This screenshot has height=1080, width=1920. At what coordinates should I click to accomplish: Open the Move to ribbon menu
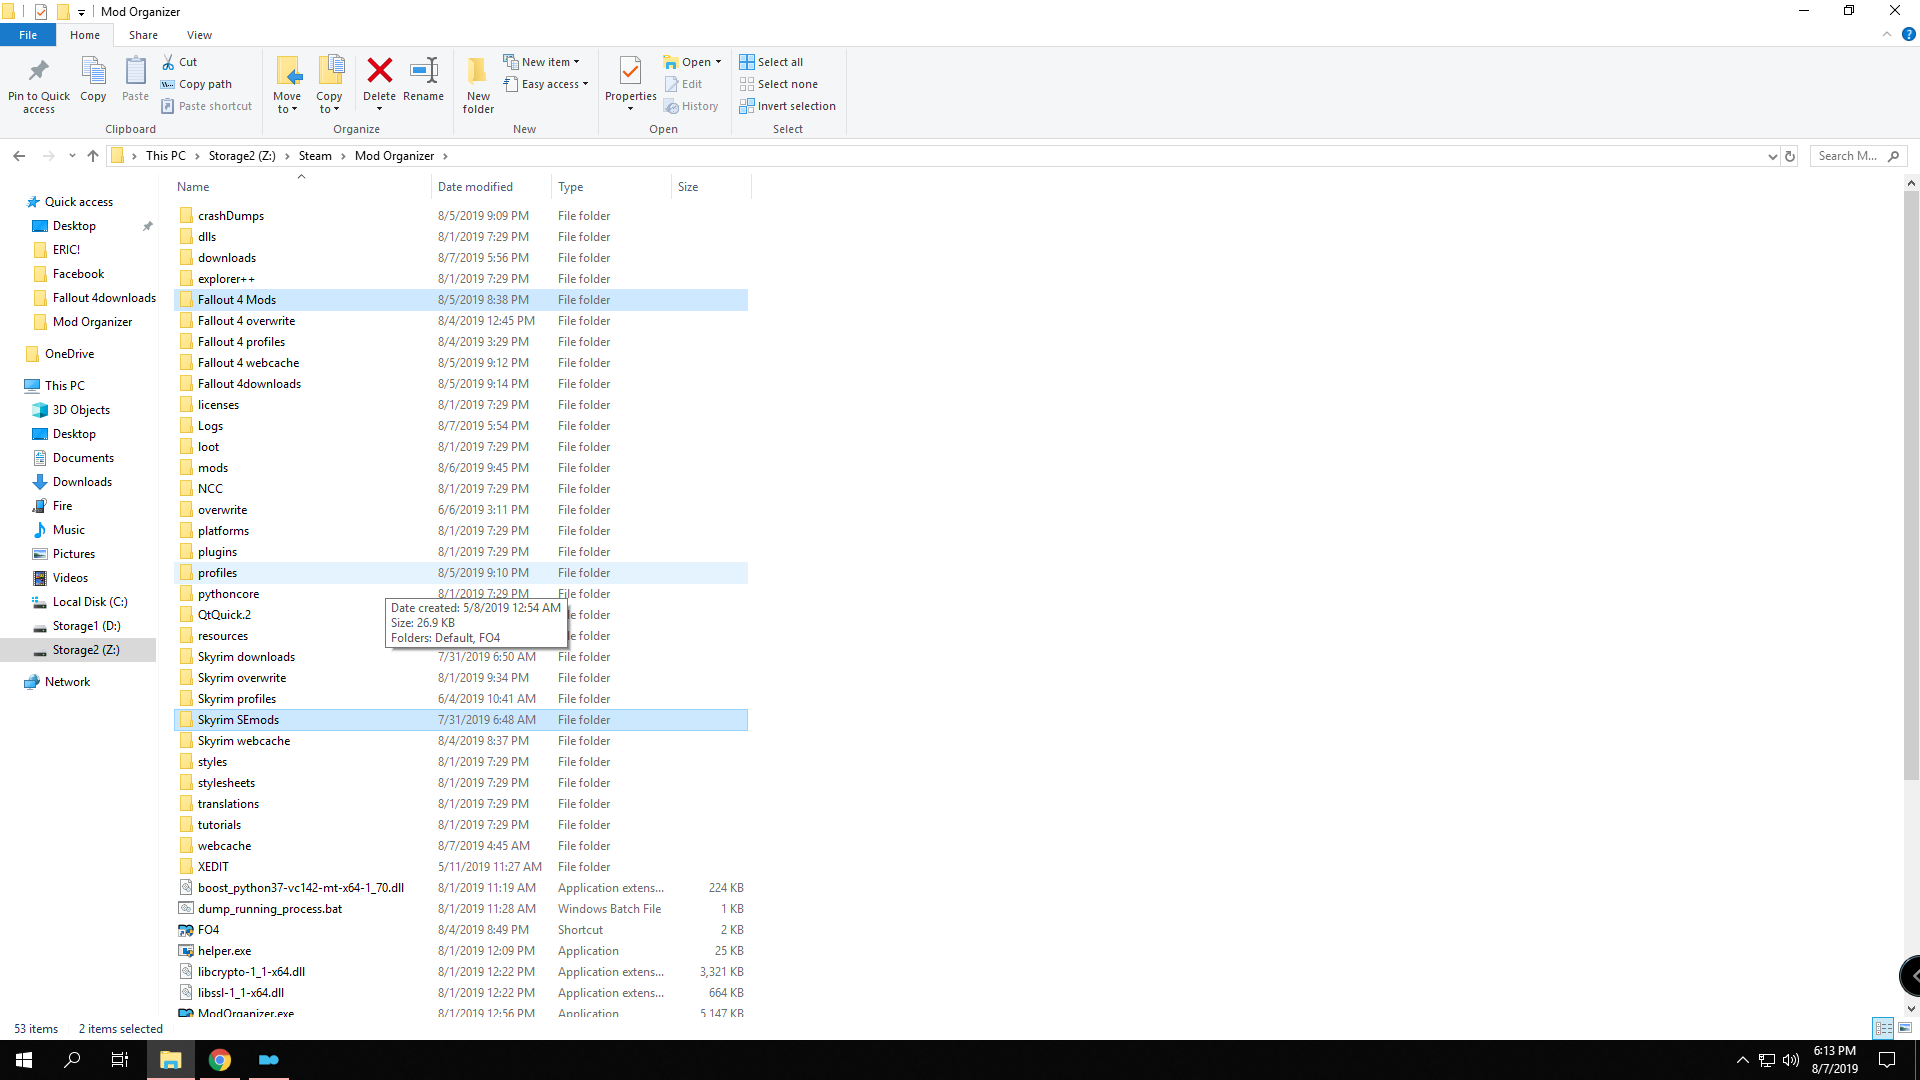click(x=287, y=85)
